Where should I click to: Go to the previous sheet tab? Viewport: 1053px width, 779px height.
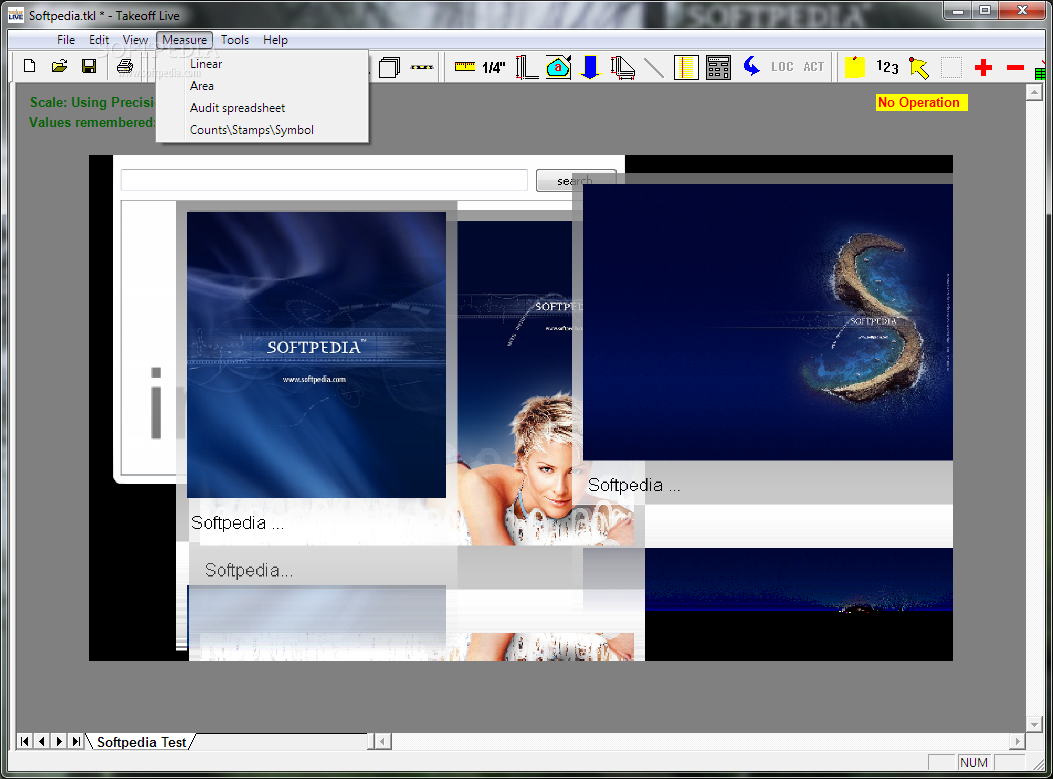[42, 741]
